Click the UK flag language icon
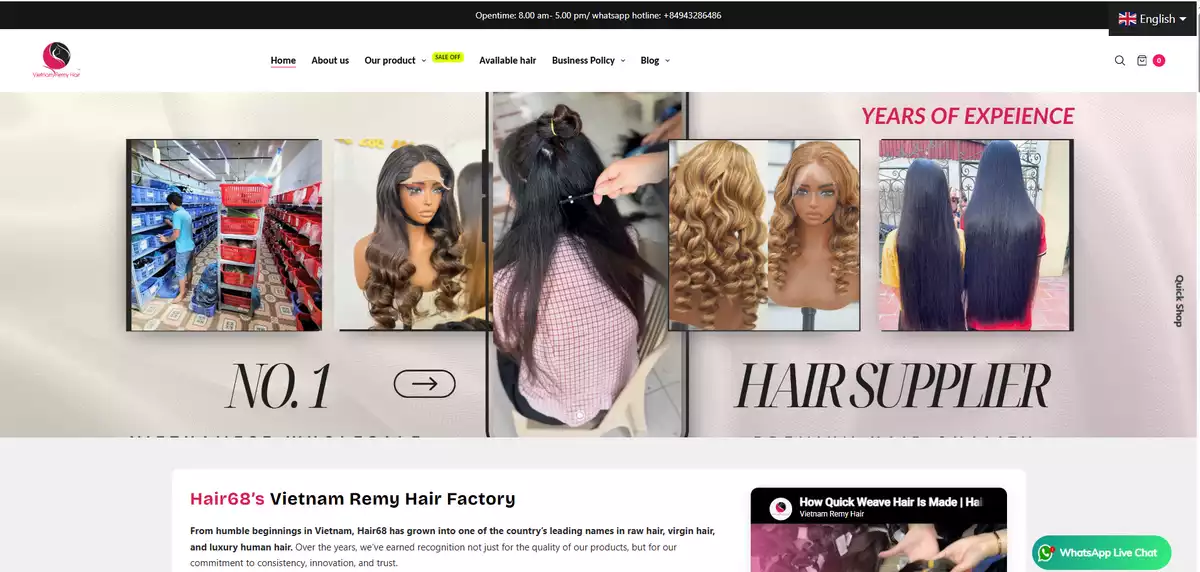Viewport: 1200px width, 572px height. (1127, 19)
